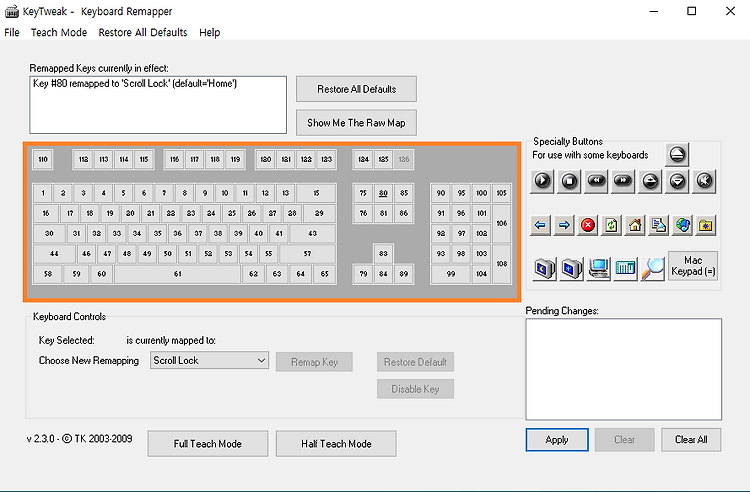Select keyboard key 44
The image size is (750, 492).
pyautogui.click(x=54, y=253)
